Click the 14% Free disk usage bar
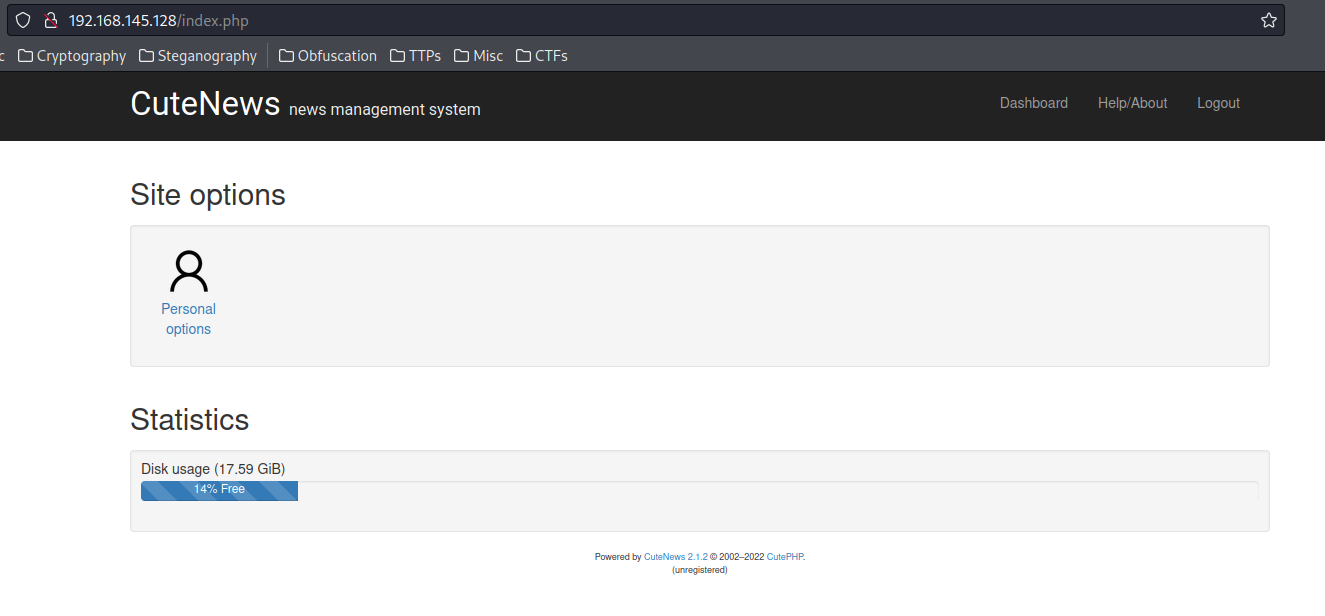The width and height of the screenshot is (1325, 616). coord(219,490)
